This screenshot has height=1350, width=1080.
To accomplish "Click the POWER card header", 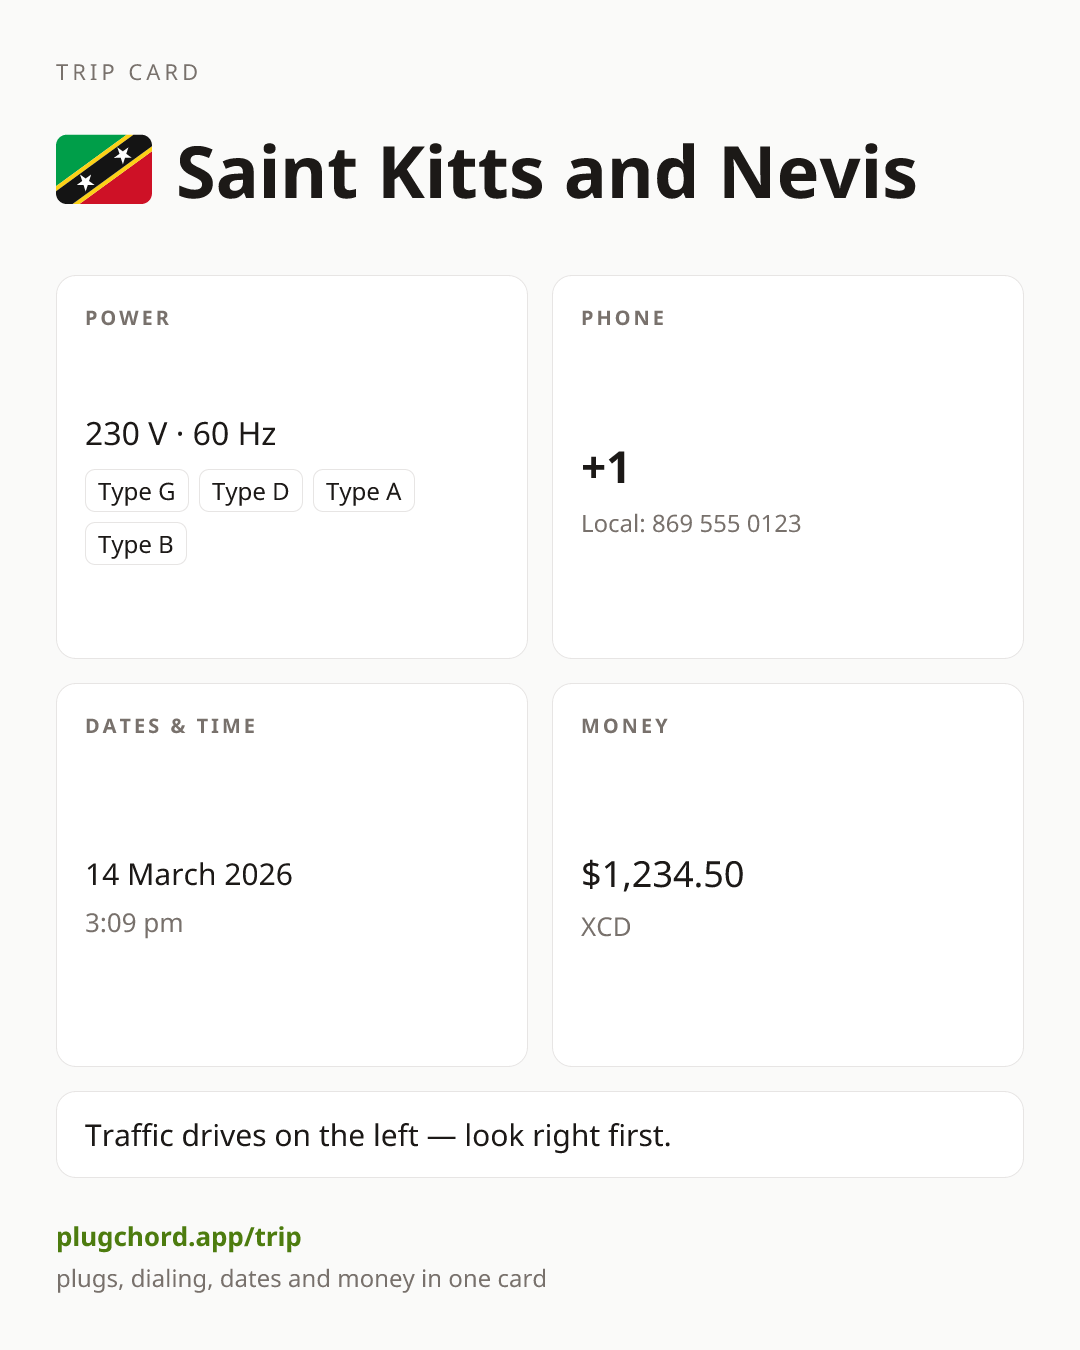I will click(x=128, y=318).
